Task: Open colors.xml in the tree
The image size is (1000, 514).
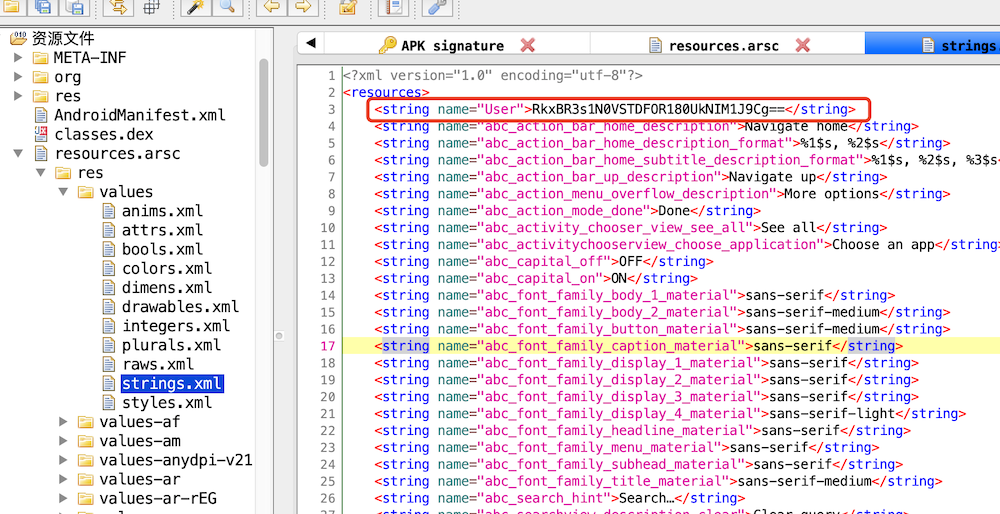Action: [x=167, y=268]
